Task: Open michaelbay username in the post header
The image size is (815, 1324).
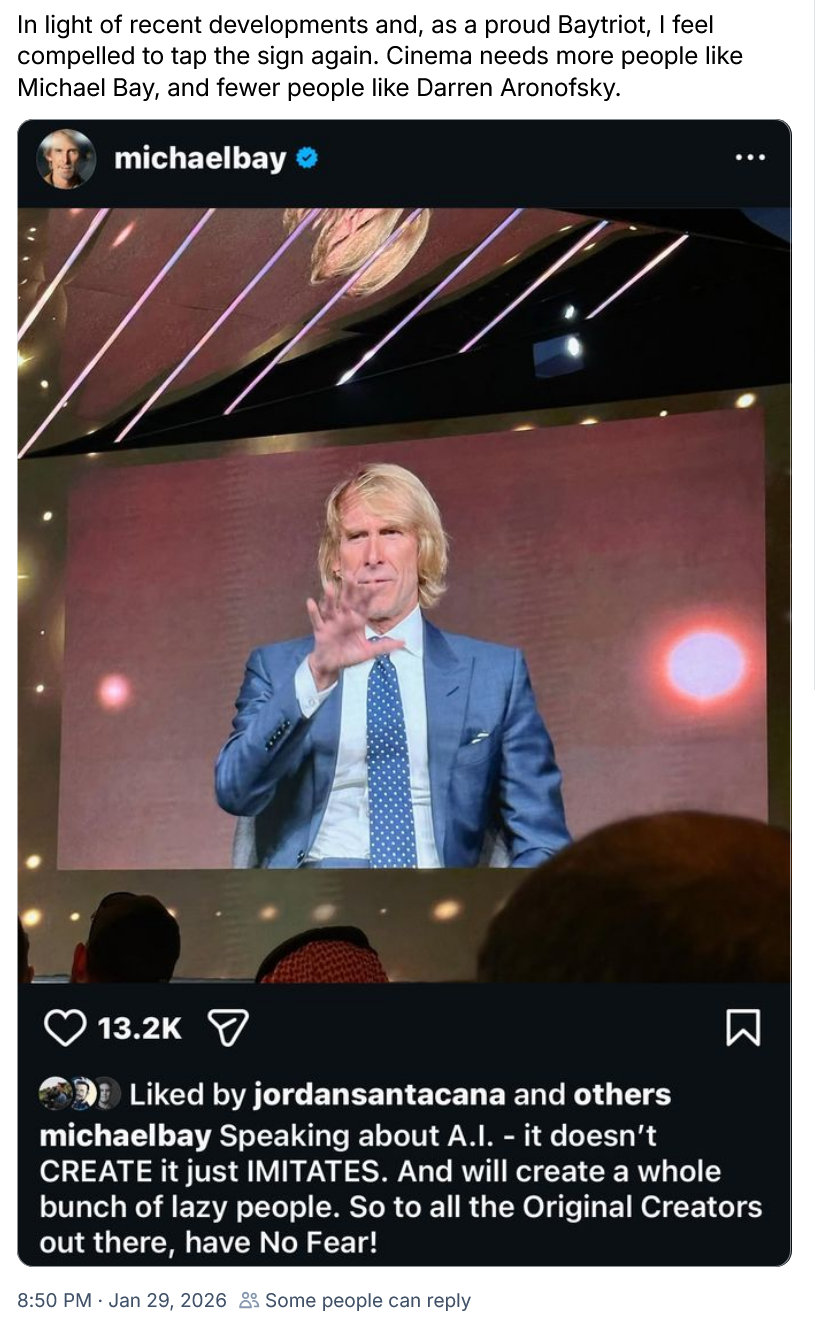Action: 200,158
